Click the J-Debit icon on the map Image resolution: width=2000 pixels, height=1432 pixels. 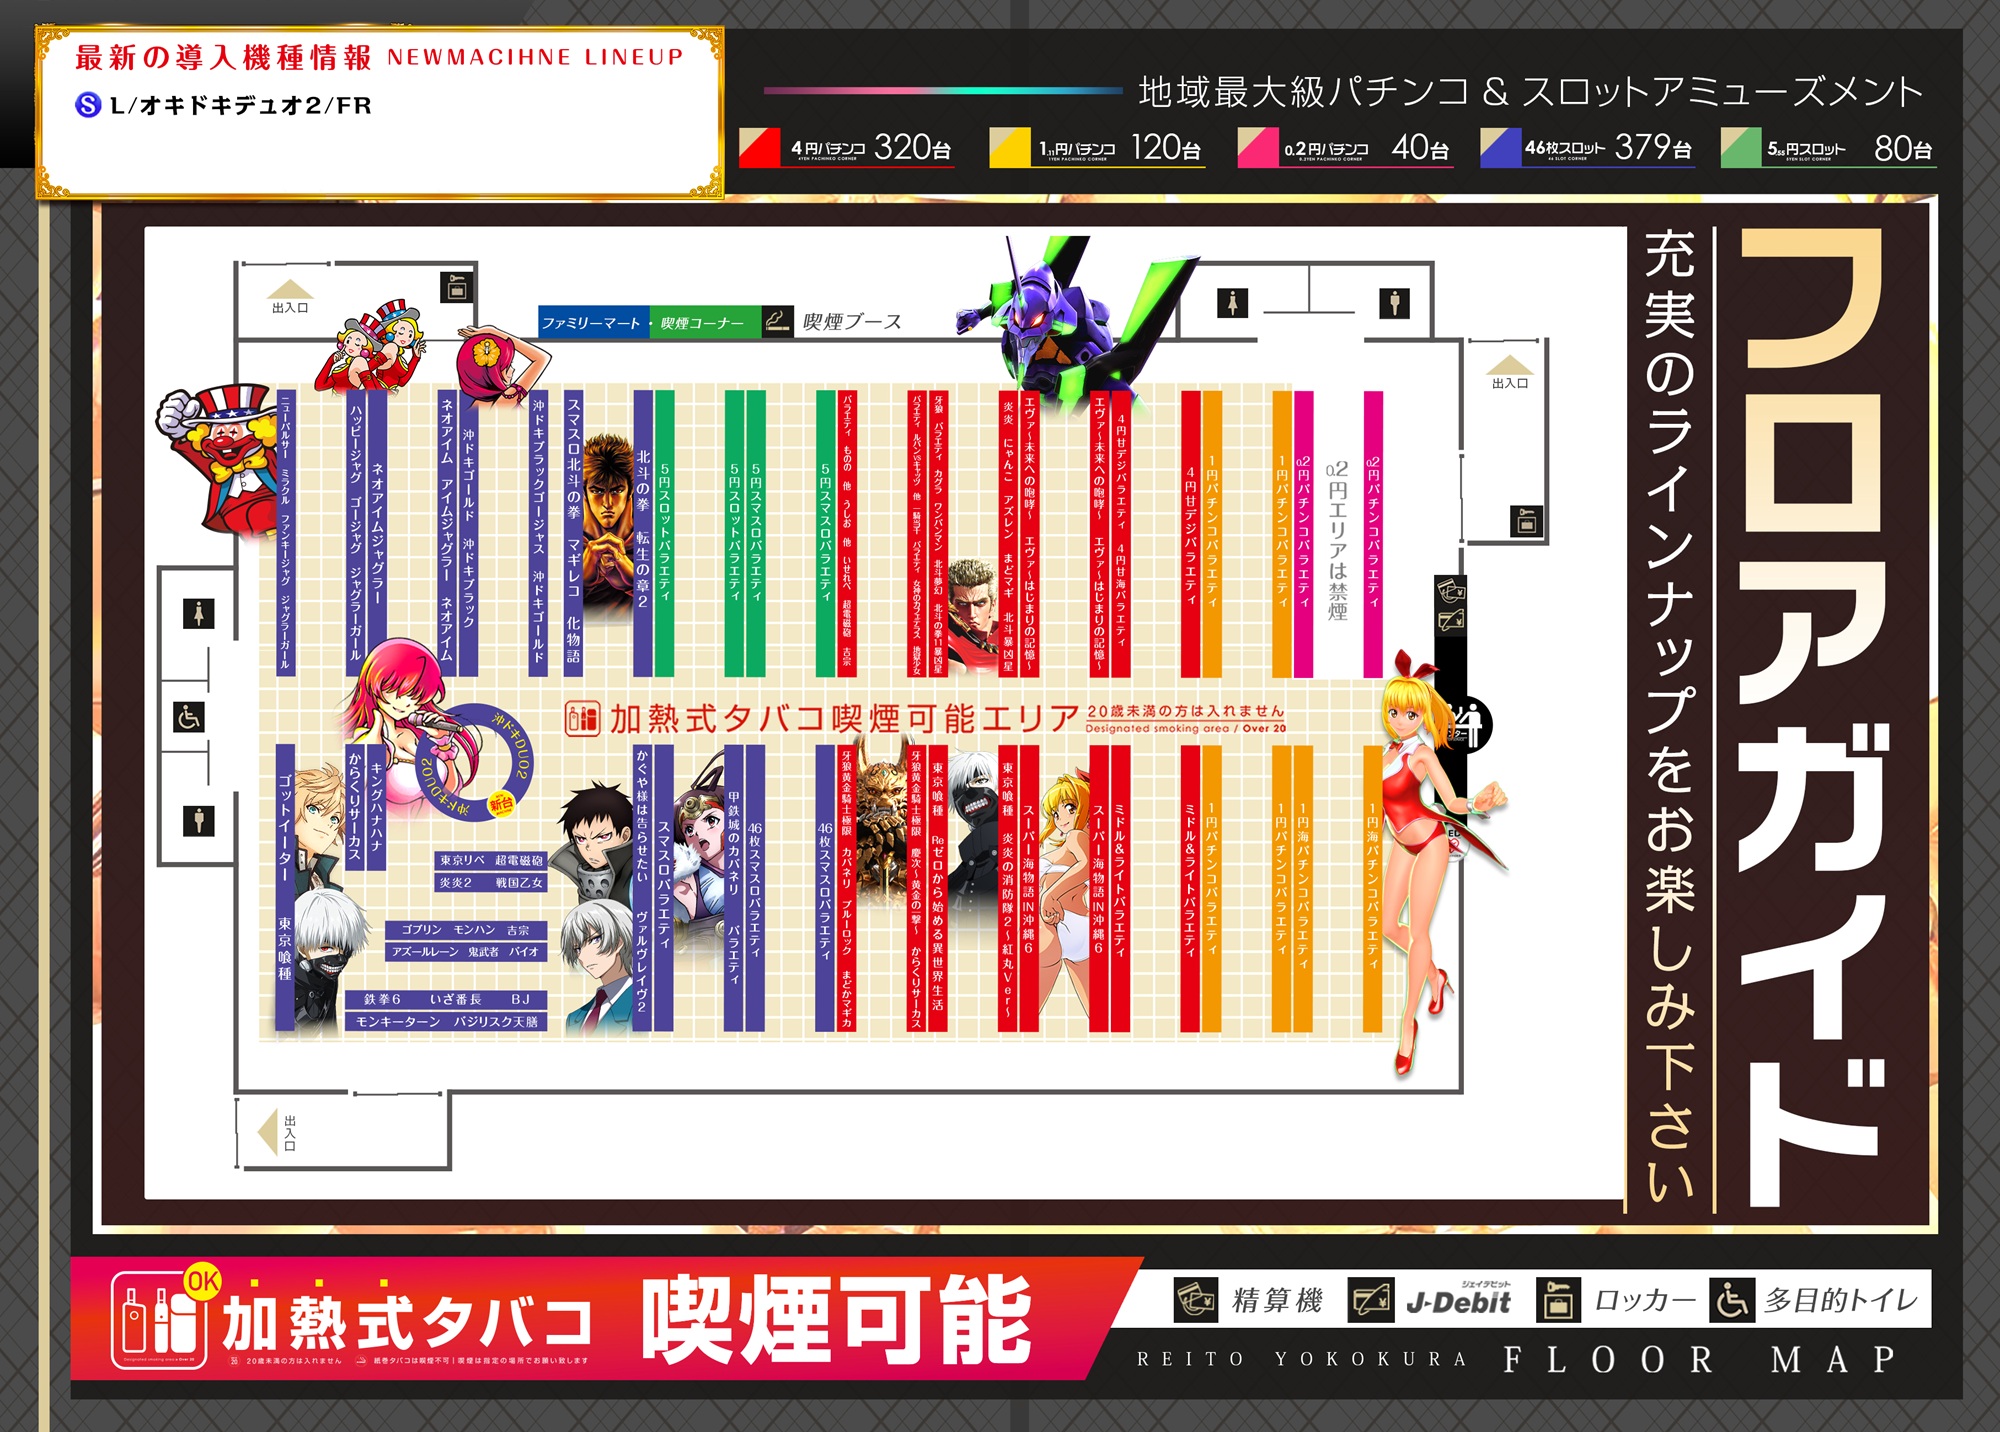pyautogui.click(x=1450, y=622)
